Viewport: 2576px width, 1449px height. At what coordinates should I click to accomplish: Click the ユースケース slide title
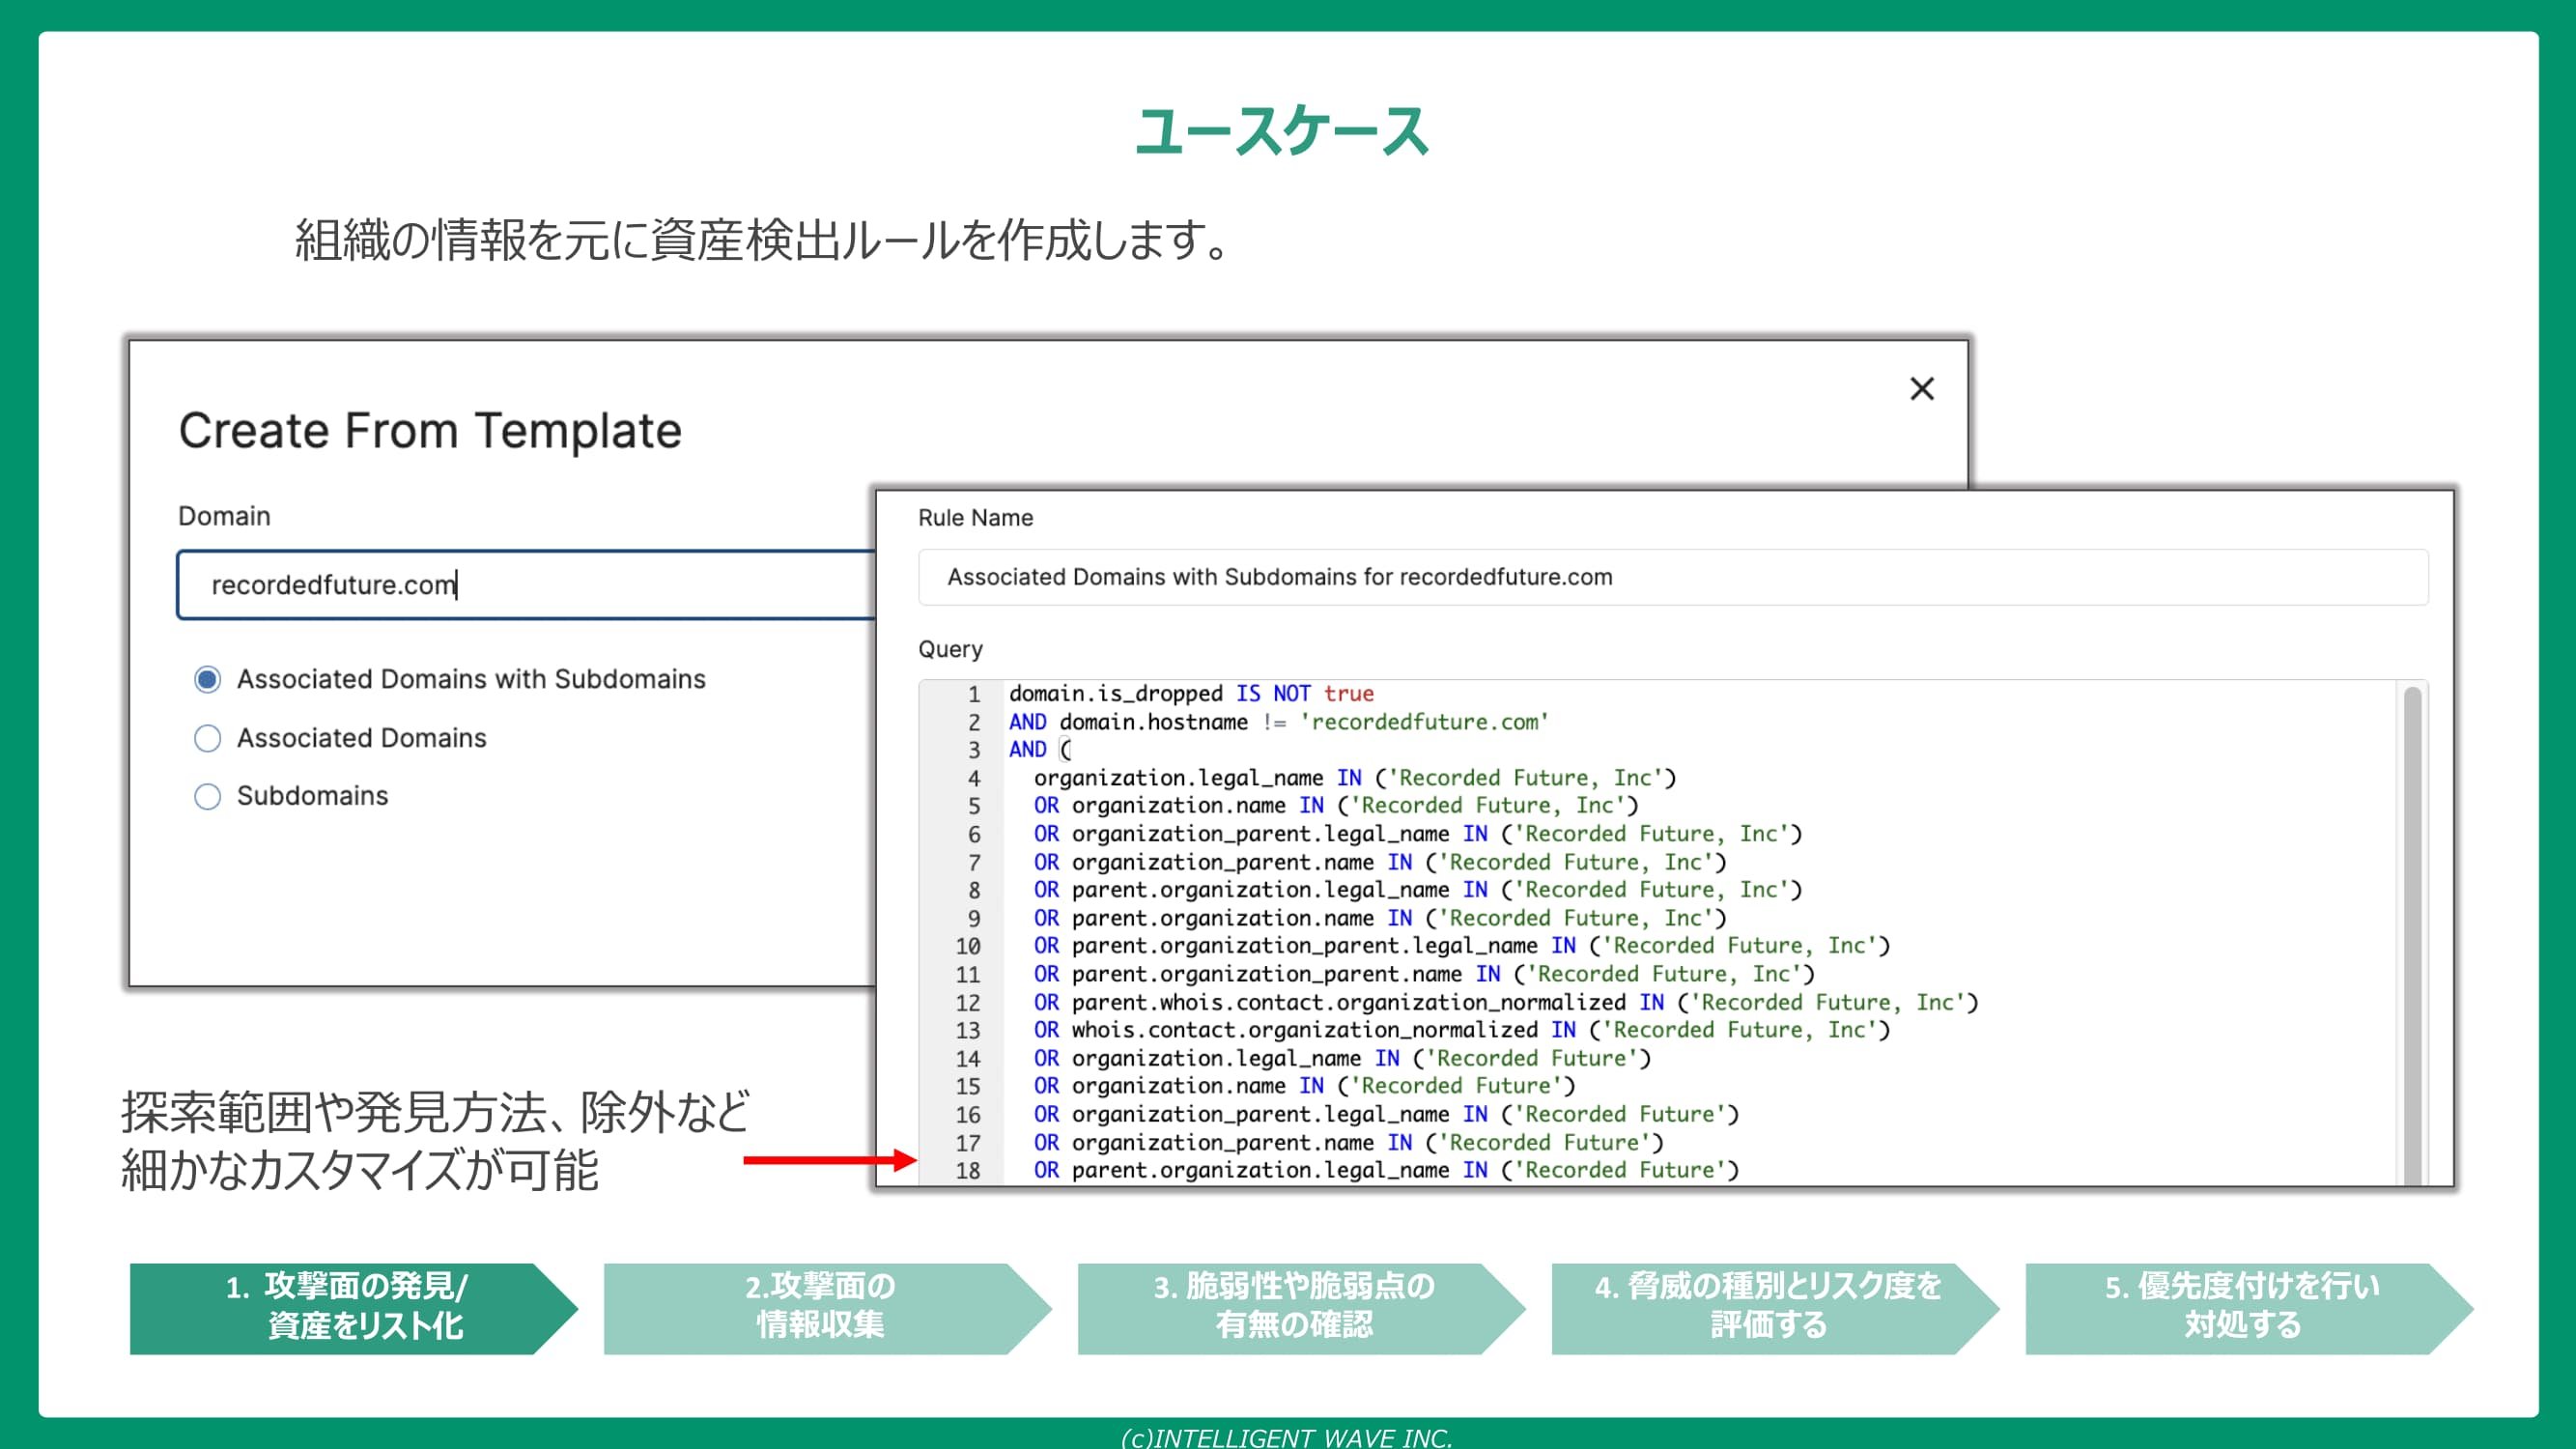1284,131
